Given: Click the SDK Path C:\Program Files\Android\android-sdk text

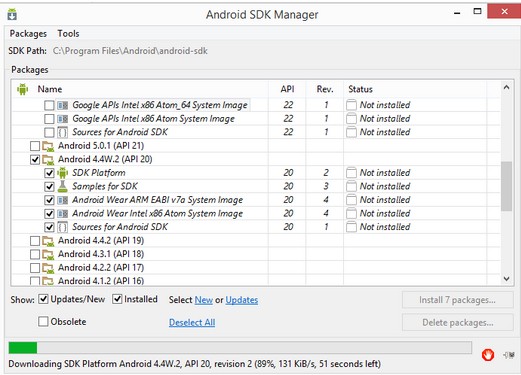Looking at the screenshot, I should click(130, 51).
